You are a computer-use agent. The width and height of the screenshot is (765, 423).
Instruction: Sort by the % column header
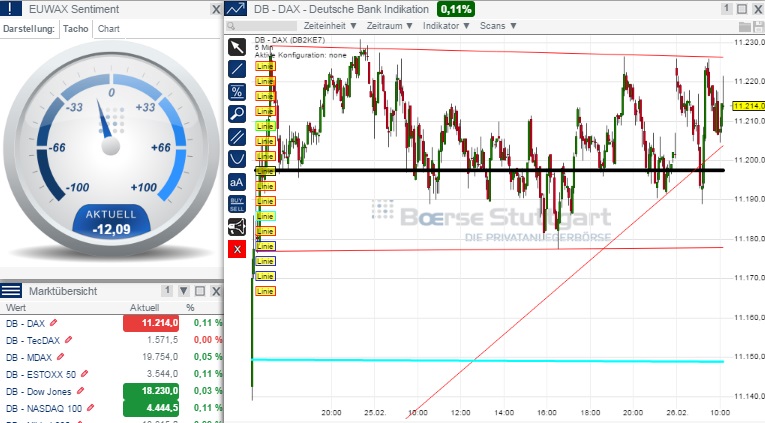click(x=190, y=308)
